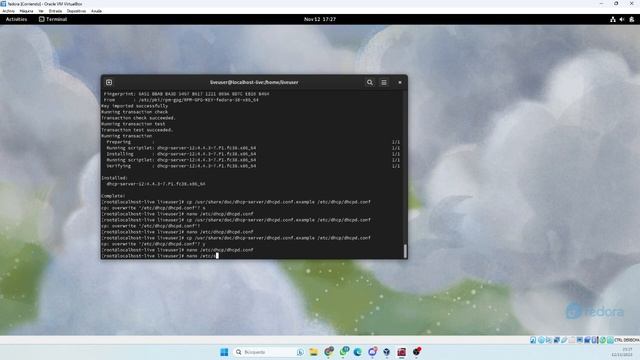Click the terminal vertical scrollbar
This screenshot has width=640, height=360.
point(405,251)
